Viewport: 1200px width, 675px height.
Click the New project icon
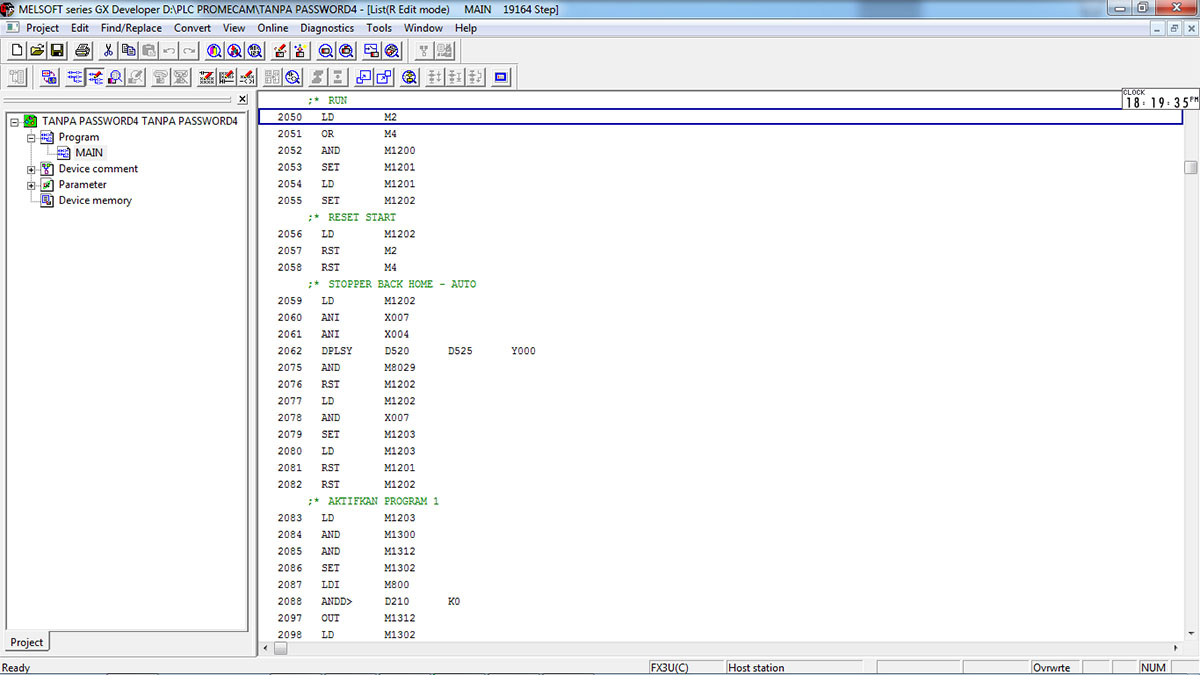point(17,50)
